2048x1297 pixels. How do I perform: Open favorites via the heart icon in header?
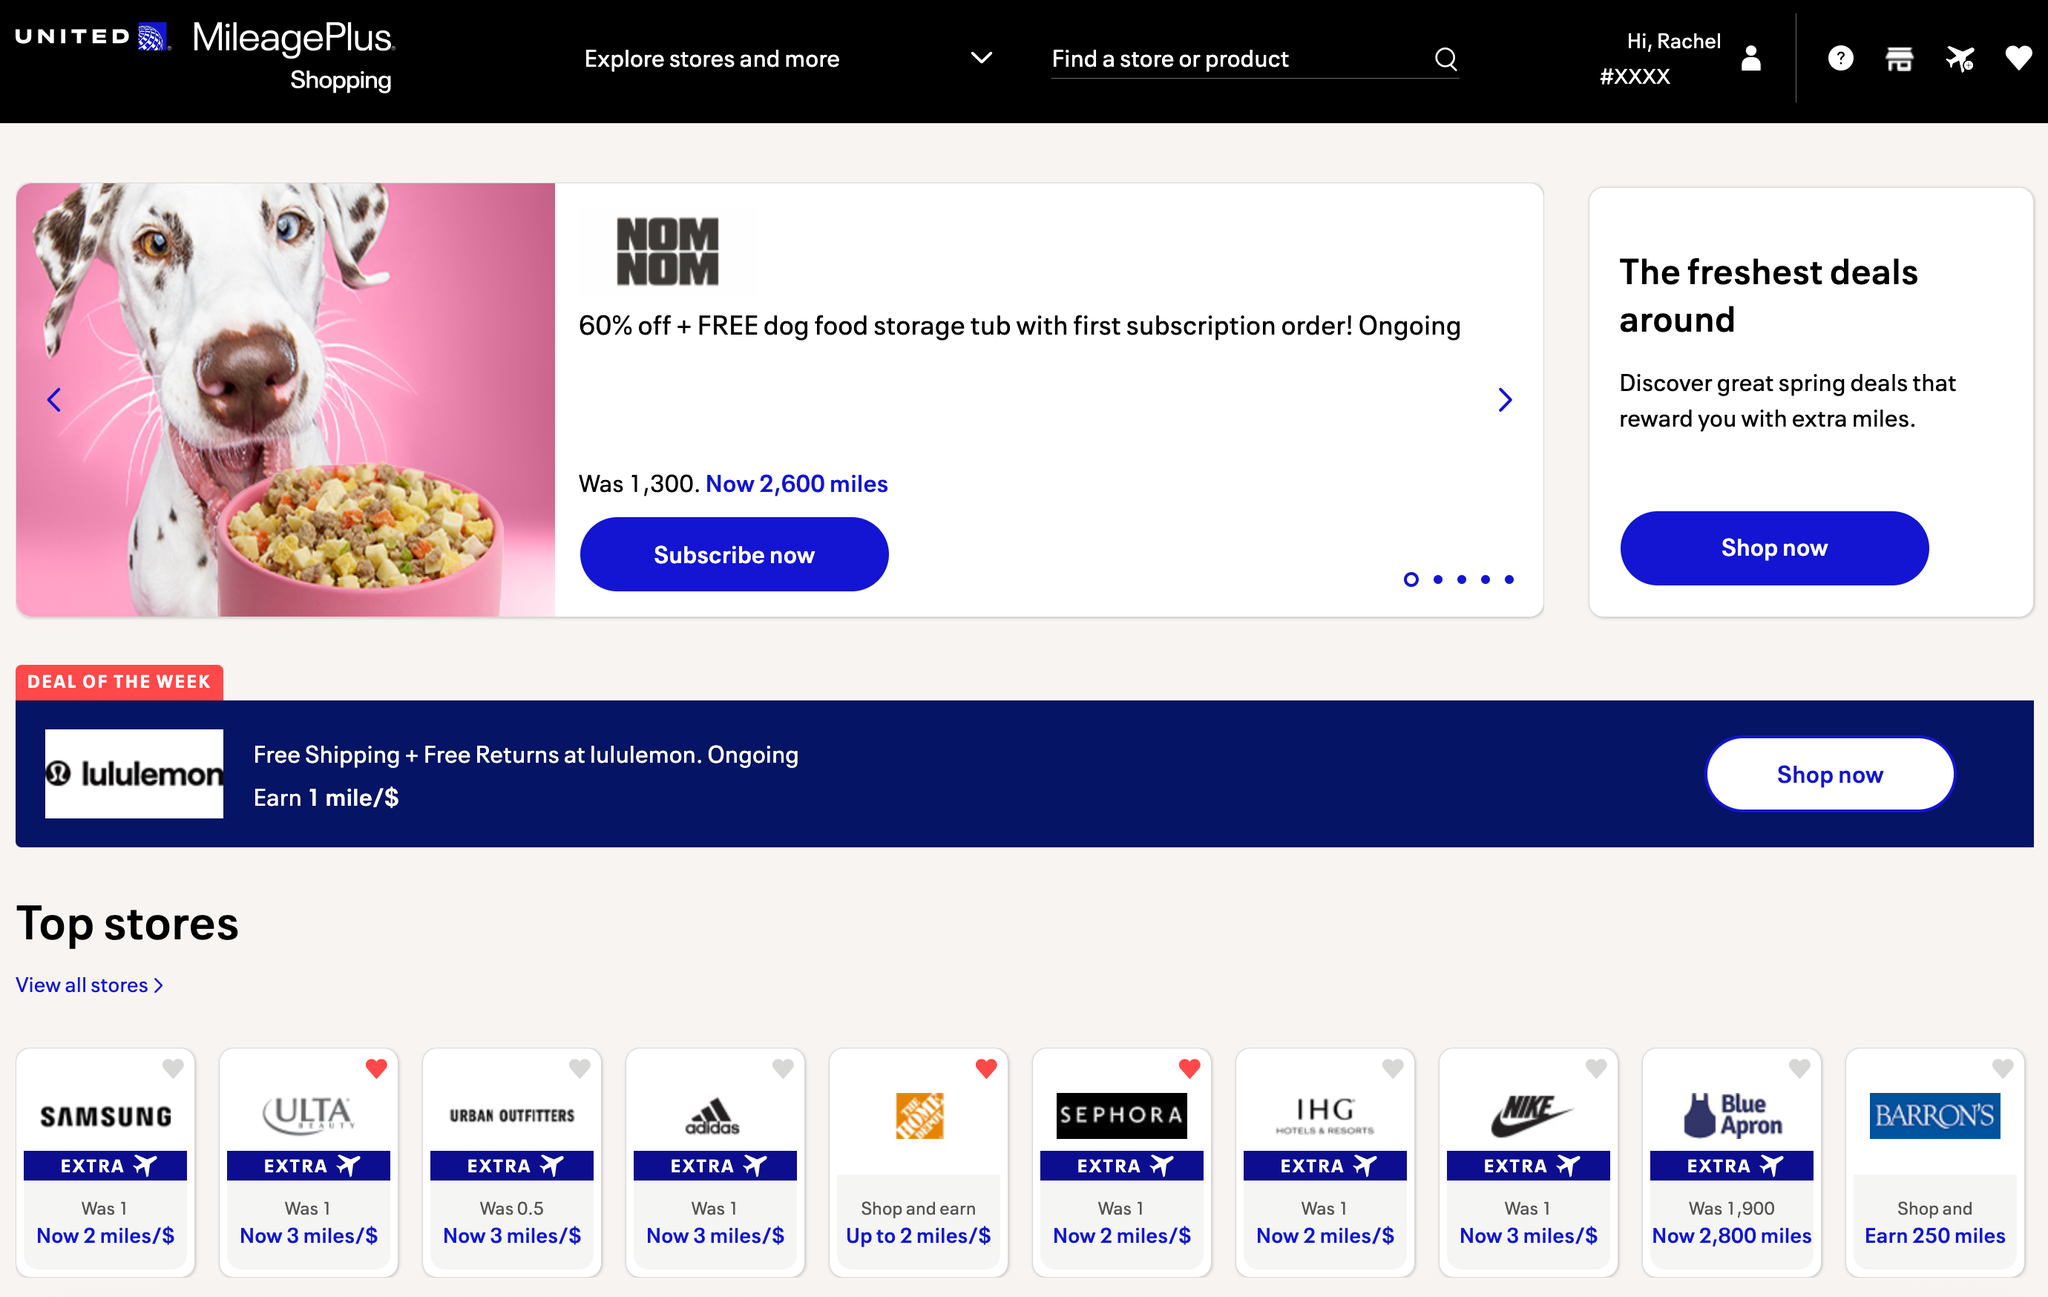[x=2018, y=58]
